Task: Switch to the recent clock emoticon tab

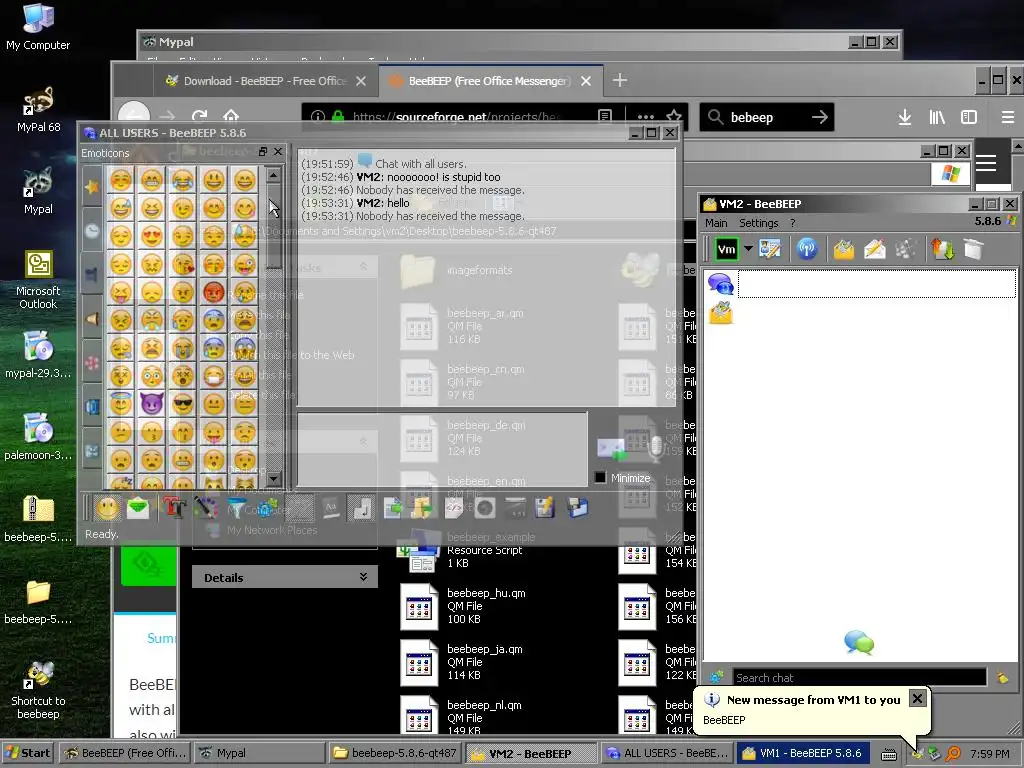Action: click(x=92, y=231)
